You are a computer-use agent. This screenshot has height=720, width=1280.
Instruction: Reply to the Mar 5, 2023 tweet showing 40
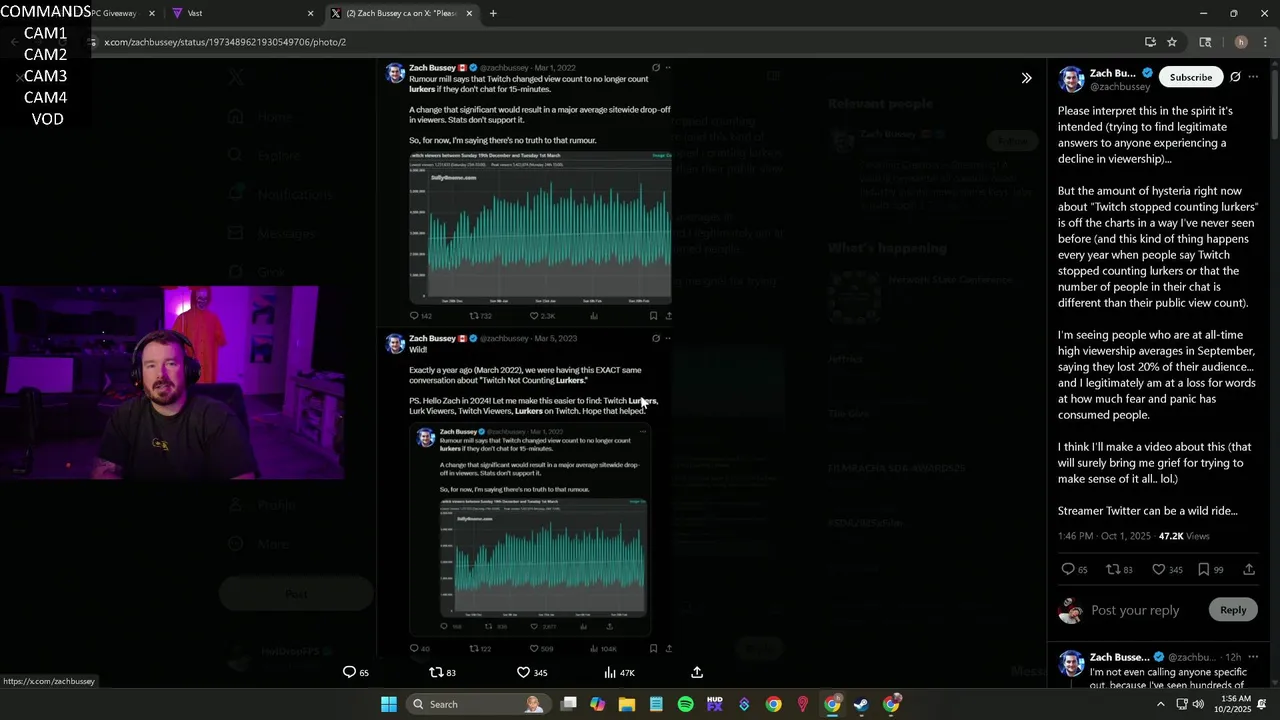click(420, 649)
